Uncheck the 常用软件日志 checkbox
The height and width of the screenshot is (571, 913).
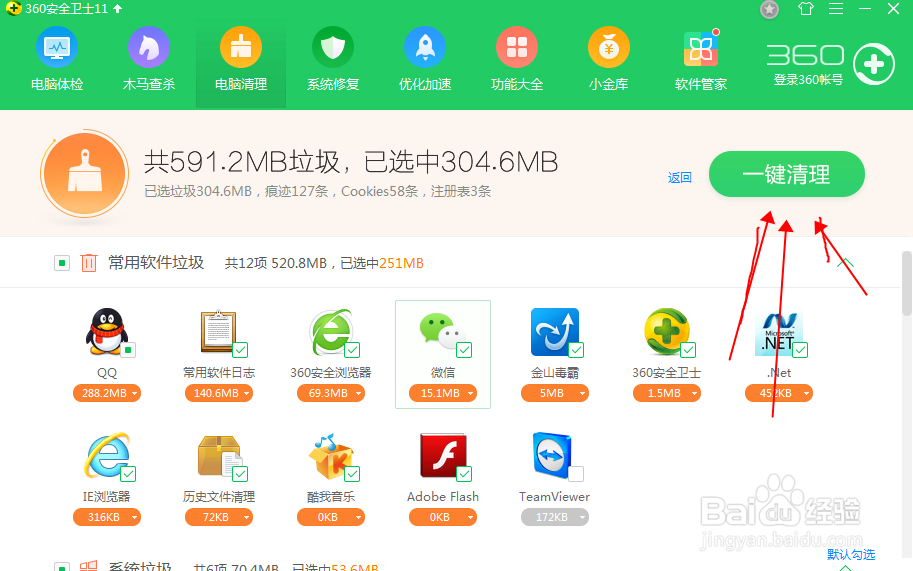tap(240, 350)
